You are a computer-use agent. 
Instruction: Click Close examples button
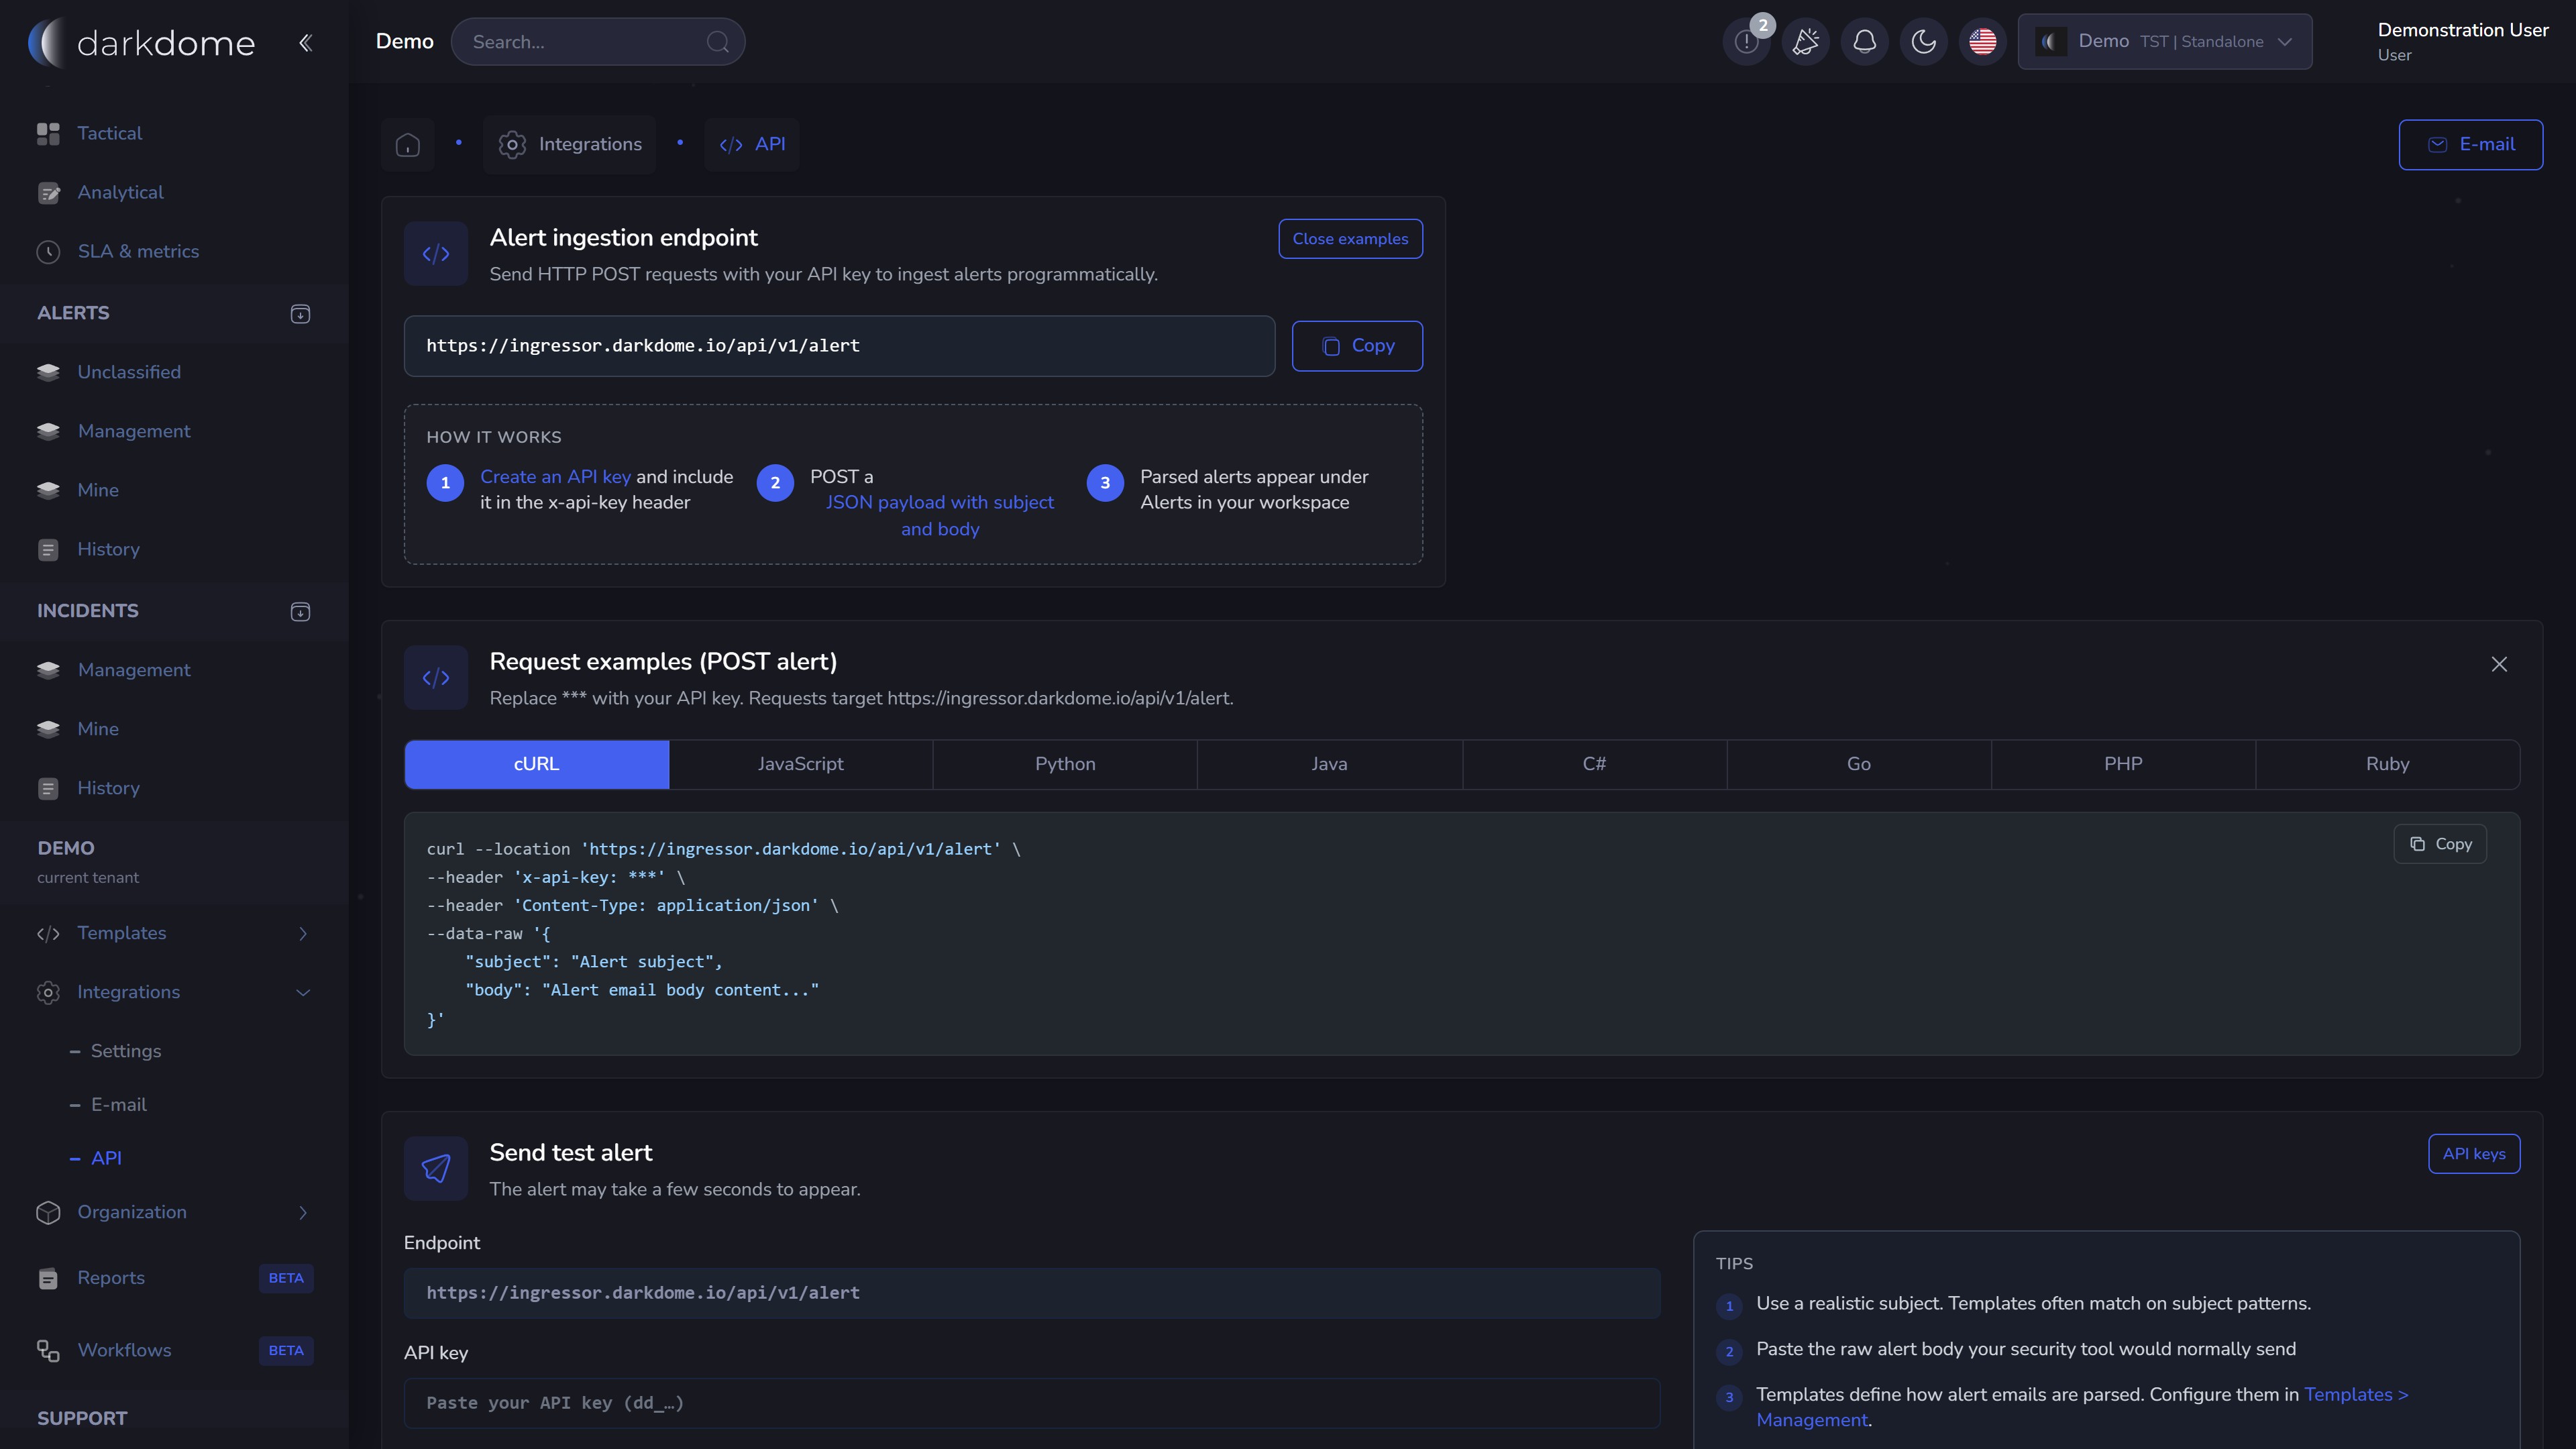(1350, 239)
